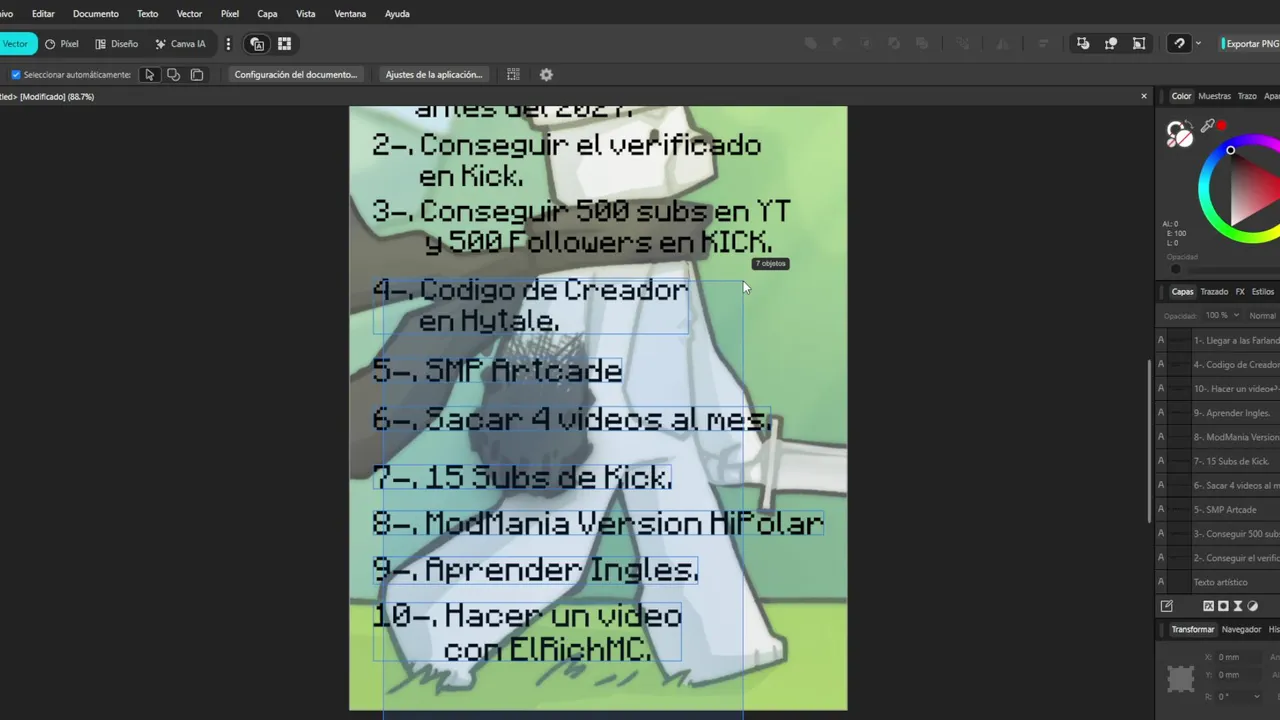Adjust the color panel Opacidad slider
The image size is (1280, 720).
point(1230,269)
